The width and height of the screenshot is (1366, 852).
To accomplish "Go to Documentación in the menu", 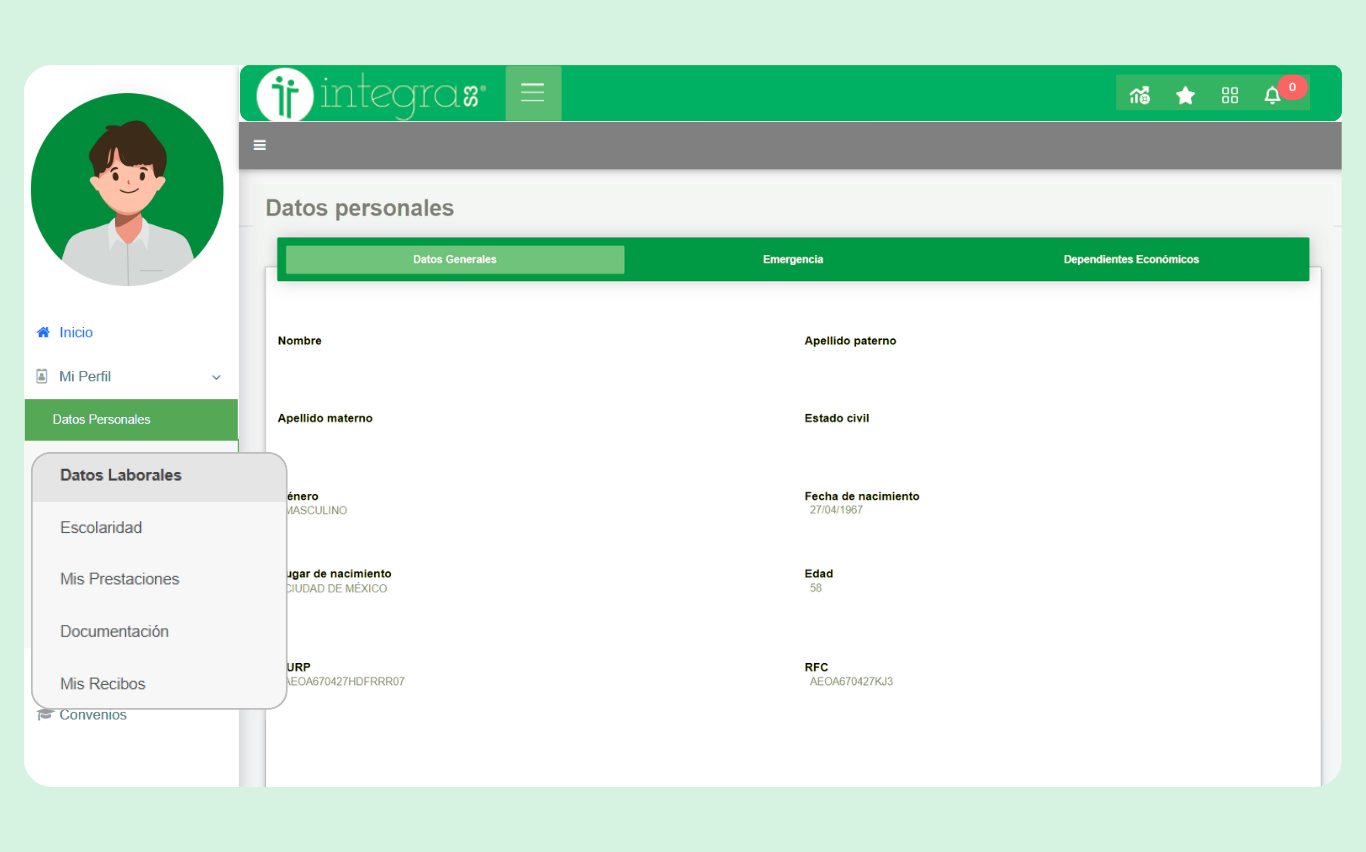I will click(x=114, y=631).
